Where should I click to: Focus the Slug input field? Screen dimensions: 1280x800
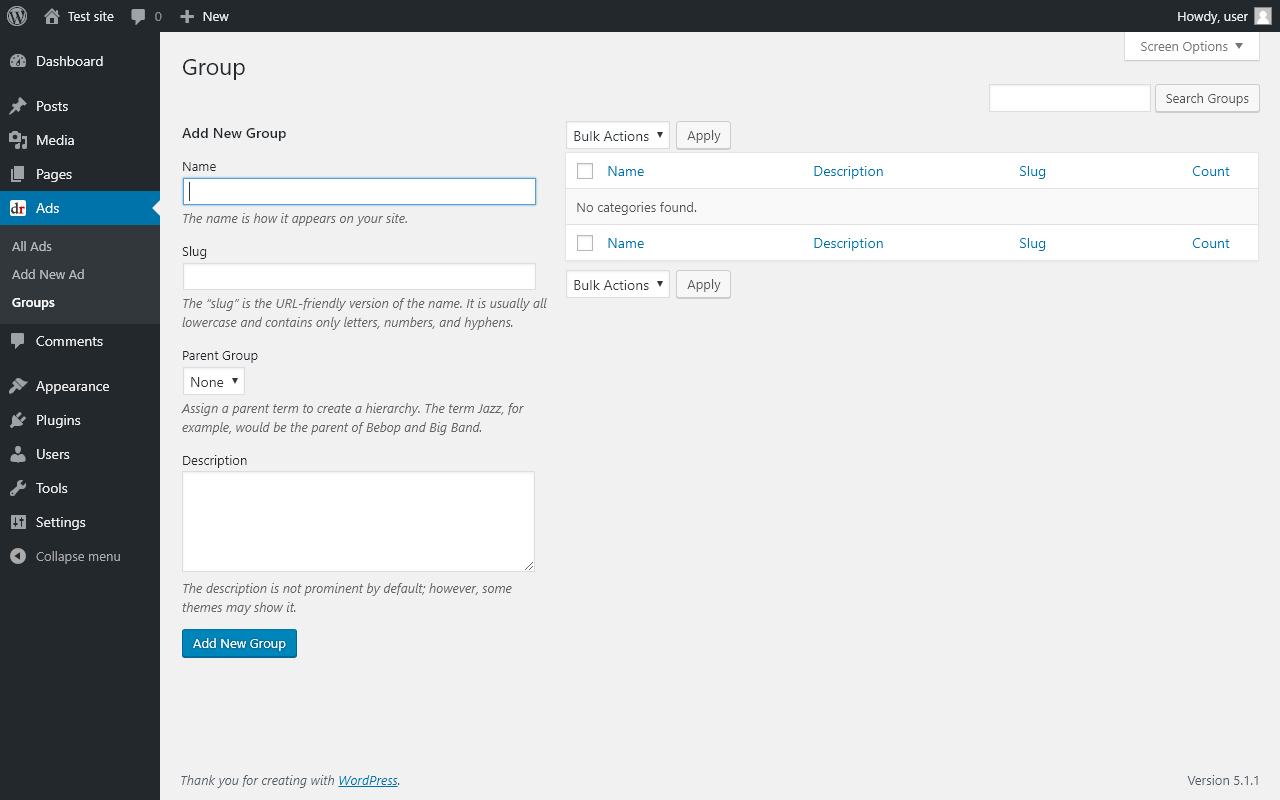click(x=359, y=277)
